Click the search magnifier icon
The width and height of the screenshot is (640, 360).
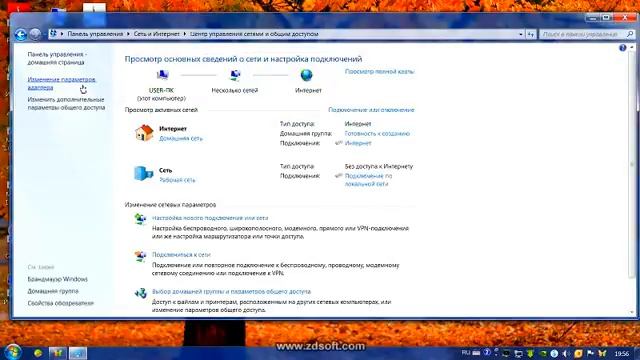[x=630, y=34]
